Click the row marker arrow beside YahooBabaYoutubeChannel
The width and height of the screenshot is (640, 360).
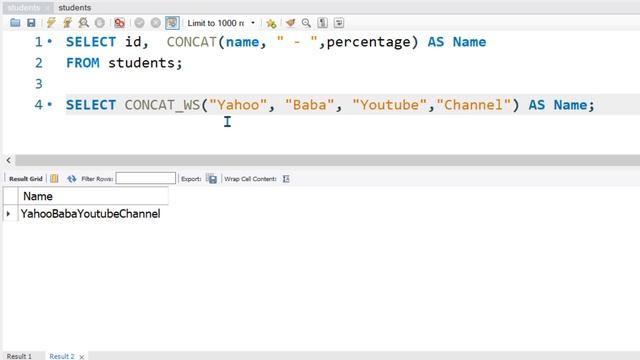(x=9, y=213)
